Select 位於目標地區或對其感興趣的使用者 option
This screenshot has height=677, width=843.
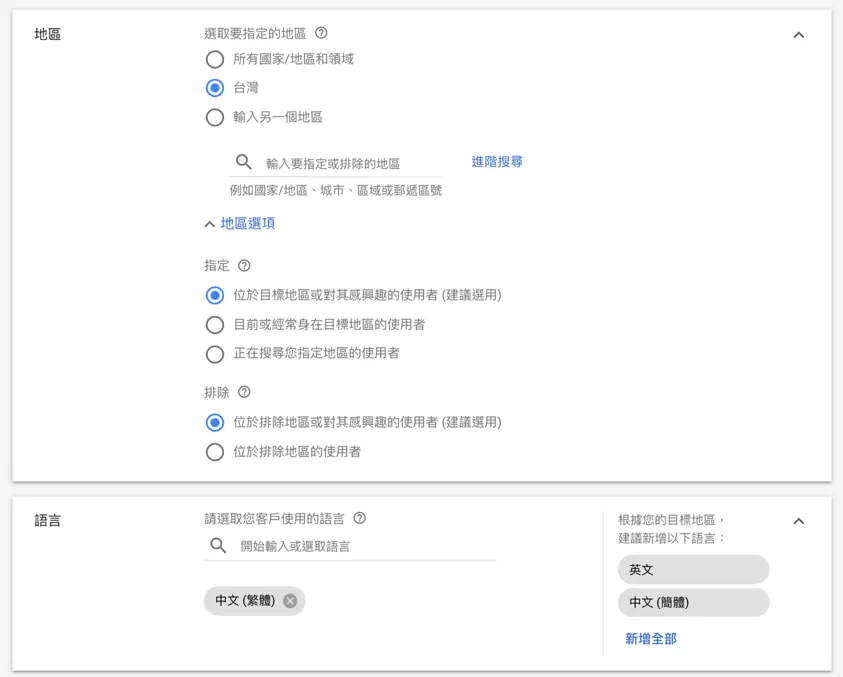215,295
